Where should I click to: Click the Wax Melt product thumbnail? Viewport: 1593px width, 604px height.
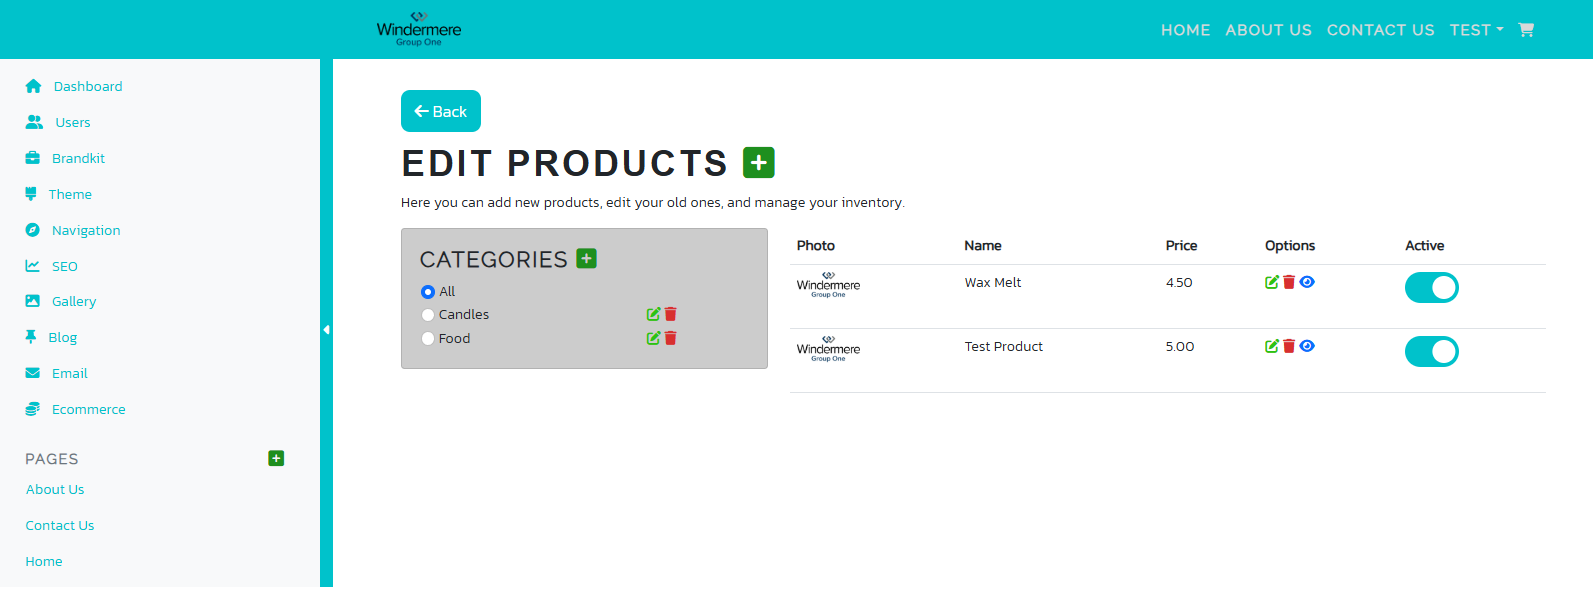(x=828, y=286)
